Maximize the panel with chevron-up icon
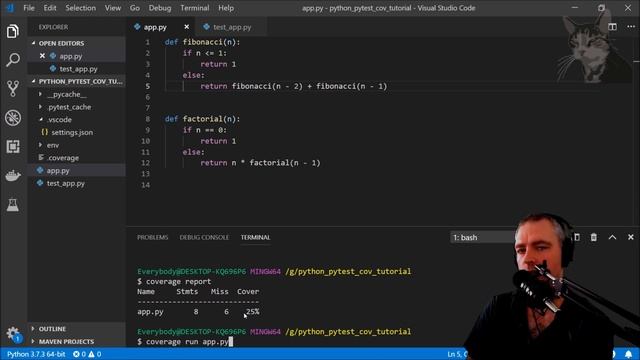 [x=612, y=237]
